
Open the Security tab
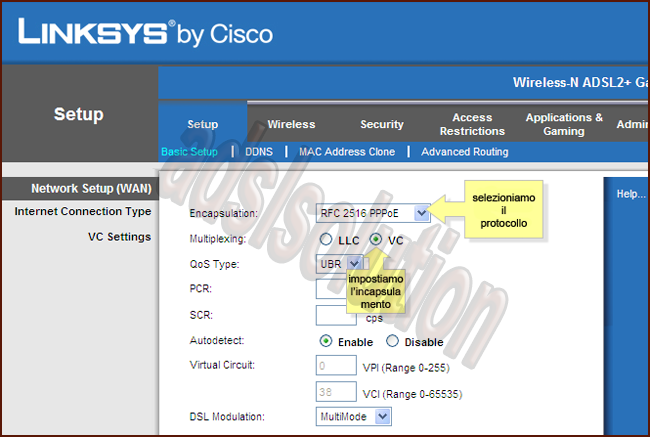382,124
